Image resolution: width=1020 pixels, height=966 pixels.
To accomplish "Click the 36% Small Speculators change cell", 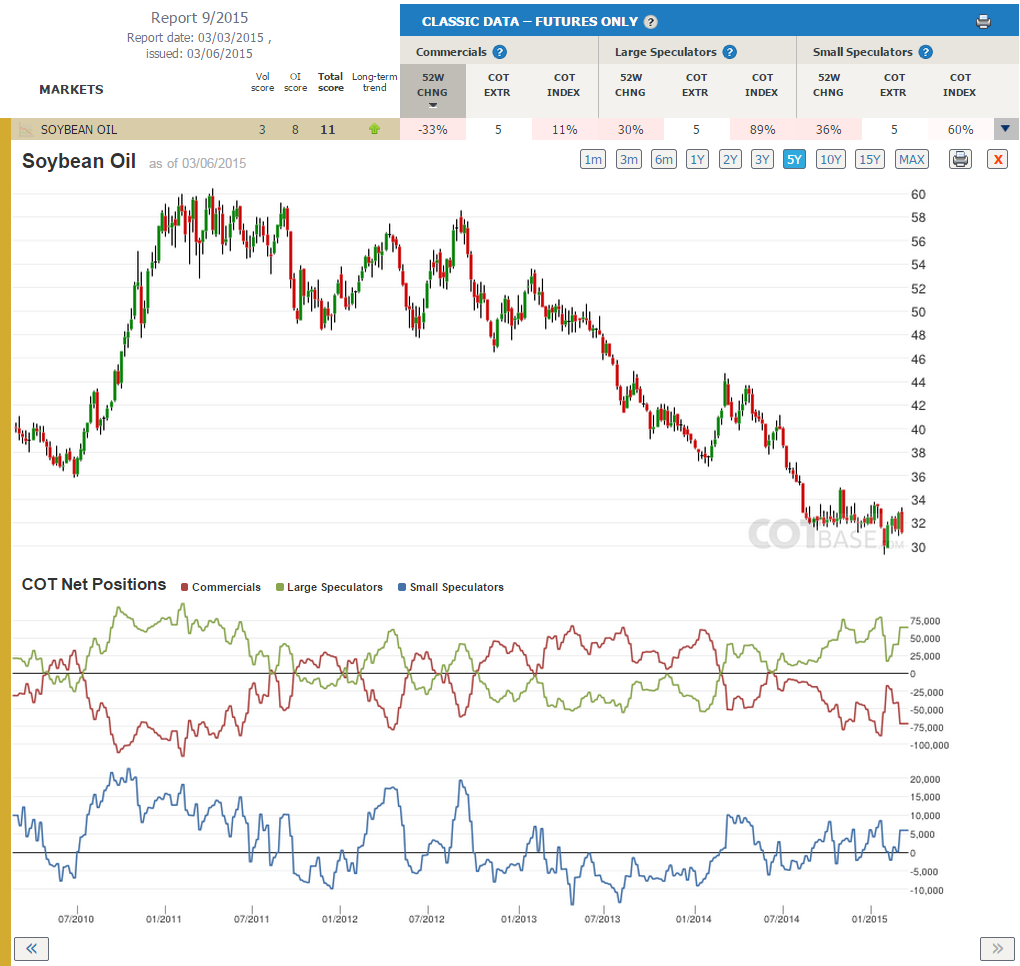I will click(x=829, y=129).
